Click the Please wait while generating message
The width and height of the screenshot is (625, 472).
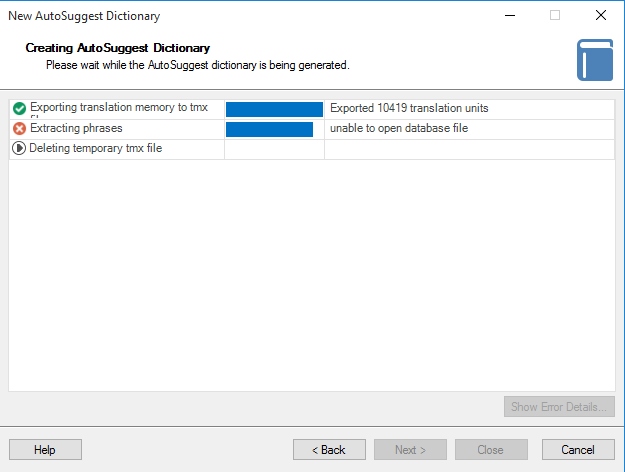[x=198, y=65]
